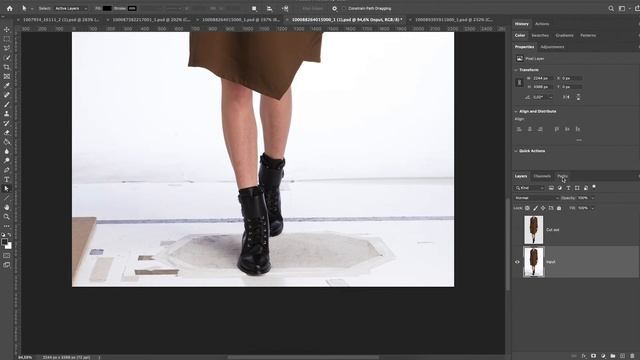Enable Constrain Path Dragging checkbox
The image size is (640, 360).
coord(344,8)
